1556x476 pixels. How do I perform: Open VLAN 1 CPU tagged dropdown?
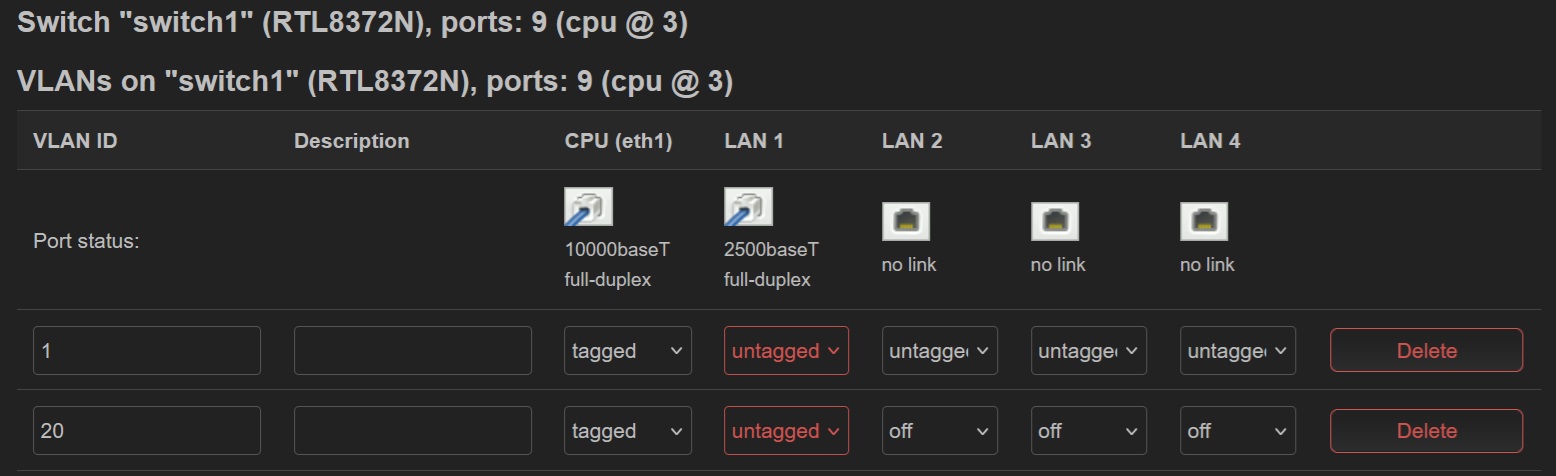627,351
